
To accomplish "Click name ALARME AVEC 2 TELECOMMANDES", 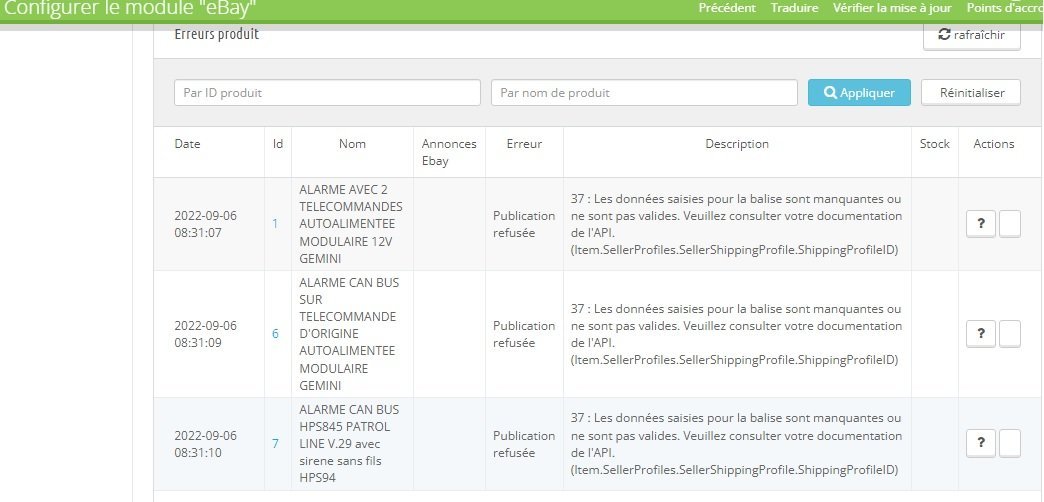I will point(351,224).
